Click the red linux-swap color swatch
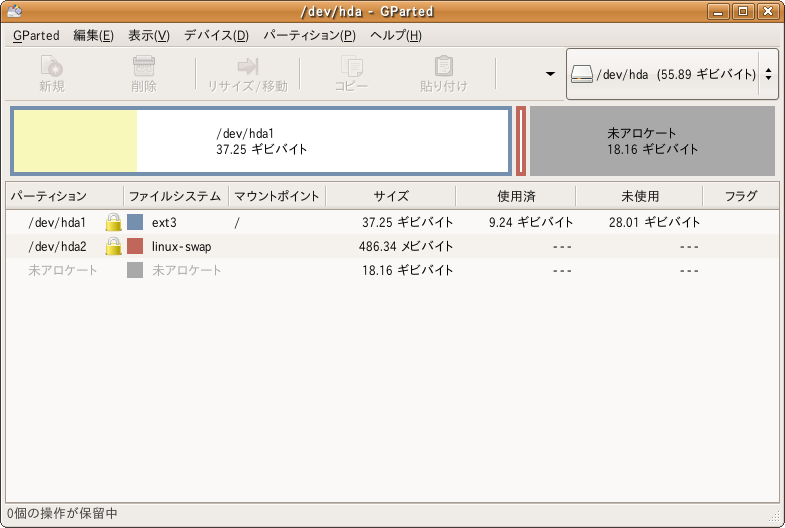This screenshot has width=785, height=528. point(135,246)
